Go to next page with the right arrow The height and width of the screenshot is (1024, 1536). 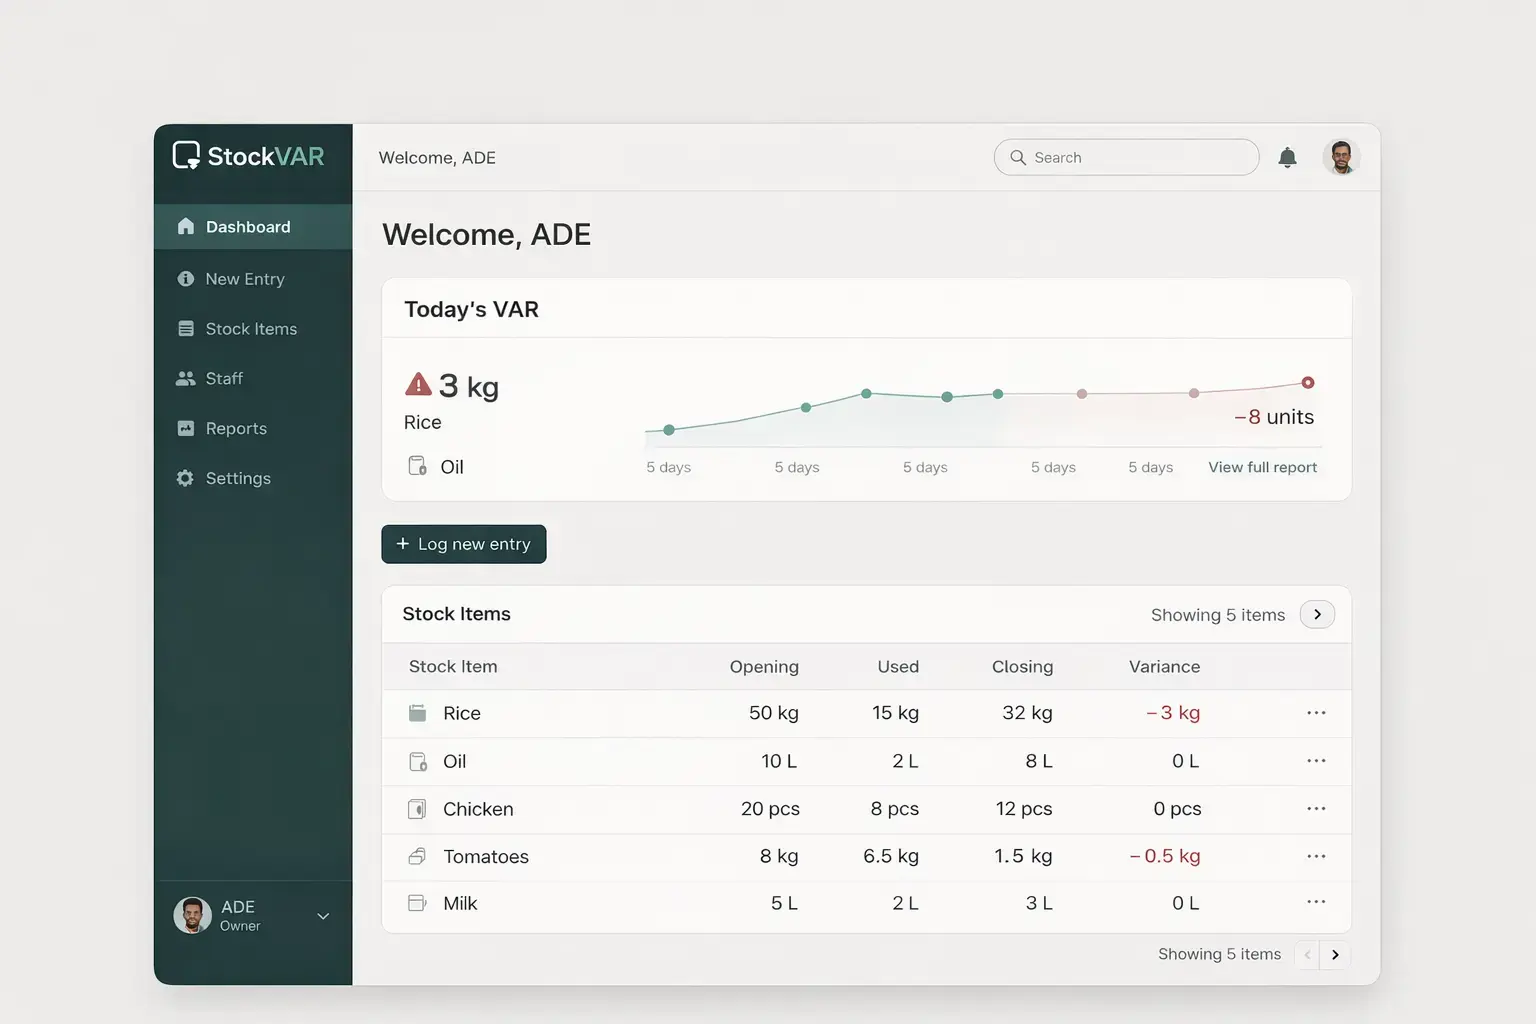[1334, 955]
